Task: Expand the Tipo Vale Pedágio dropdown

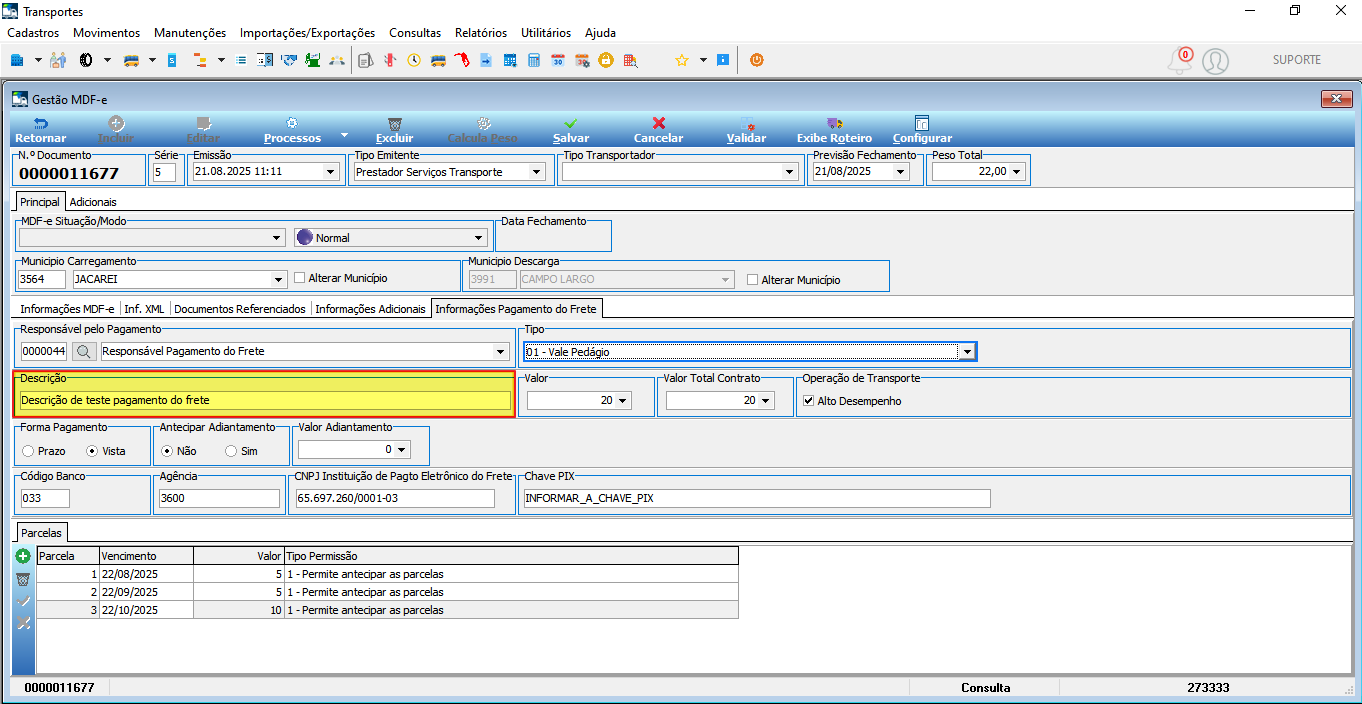Action: click(x=966, y=352)
